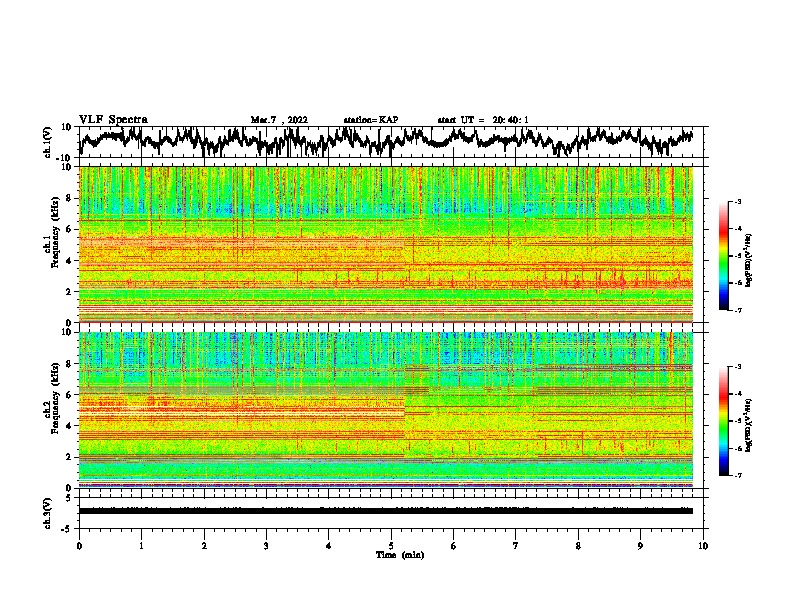This screenshot has height=612, width=792.
Task: Click the ch.1 spectrogram panel
Action: pos(386,244)
